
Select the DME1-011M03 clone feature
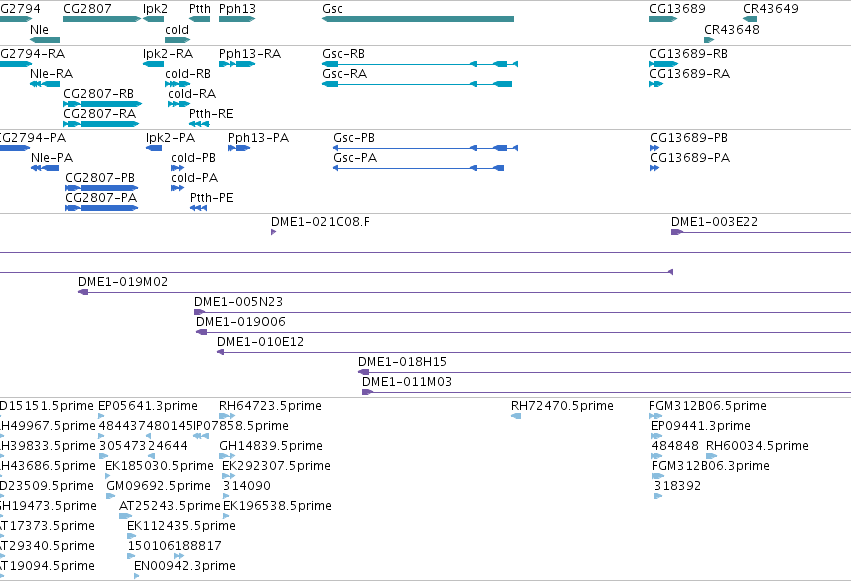606,392
